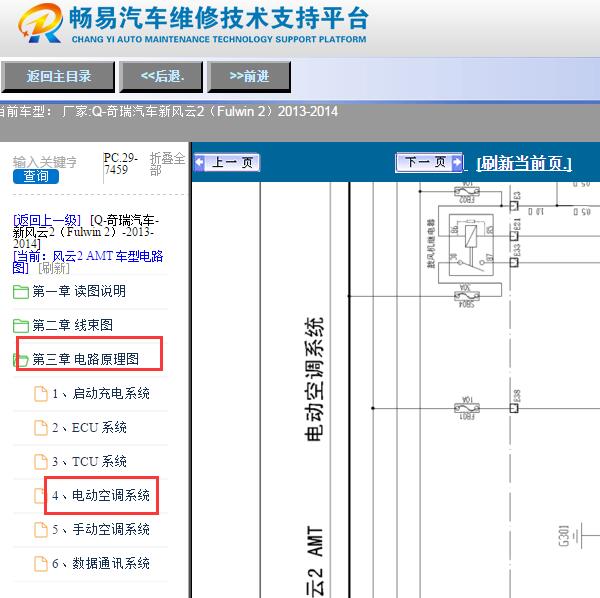Image resolution: width=600 pixels, height=598 pixels.
Task: Click the 电动空调系统 title in the diagram
Action: pos(315,379)
